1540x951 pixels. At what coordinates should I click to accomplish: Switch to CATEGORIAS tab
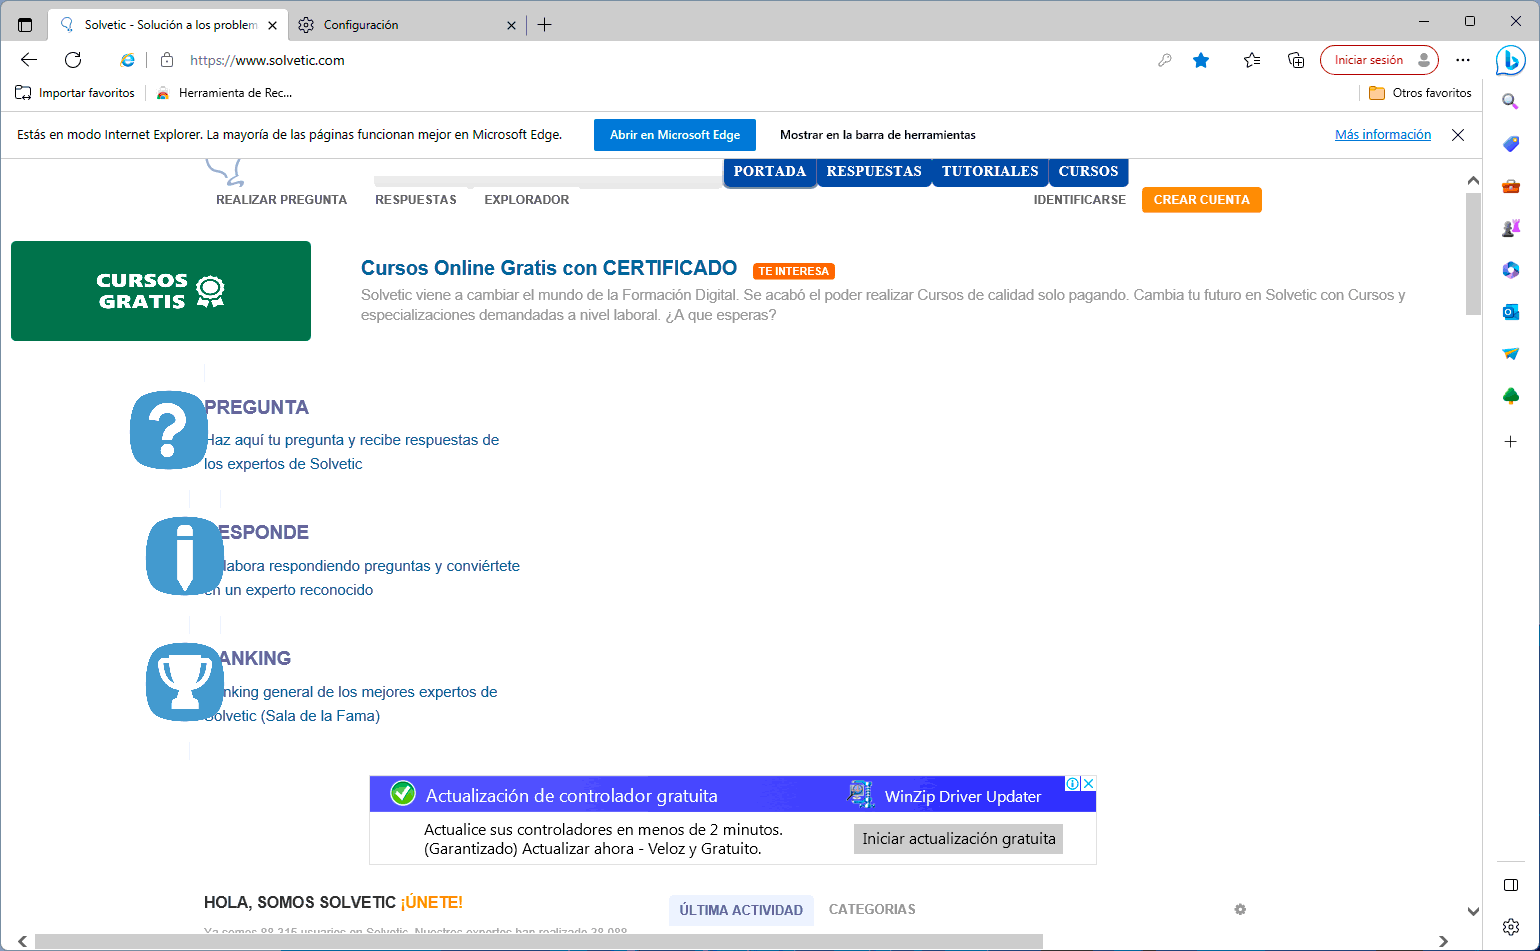(x=872, y=909)
